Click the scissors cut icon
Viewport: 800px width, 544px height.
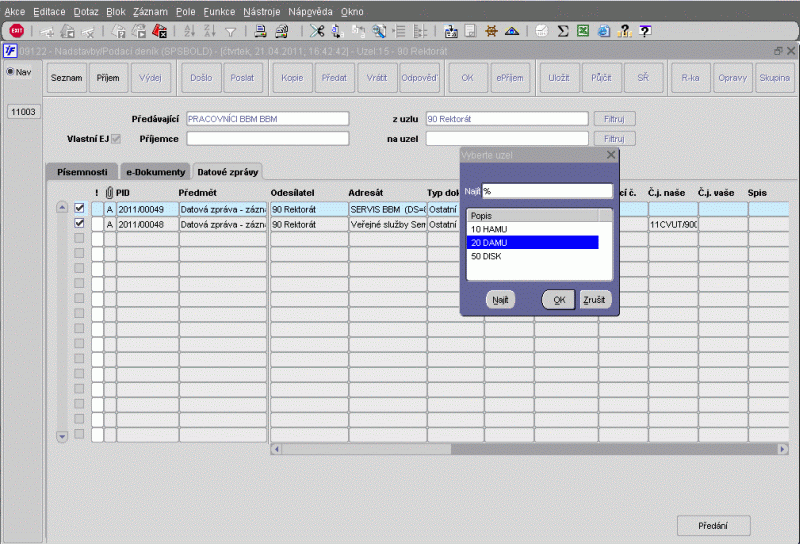(317, 32)
